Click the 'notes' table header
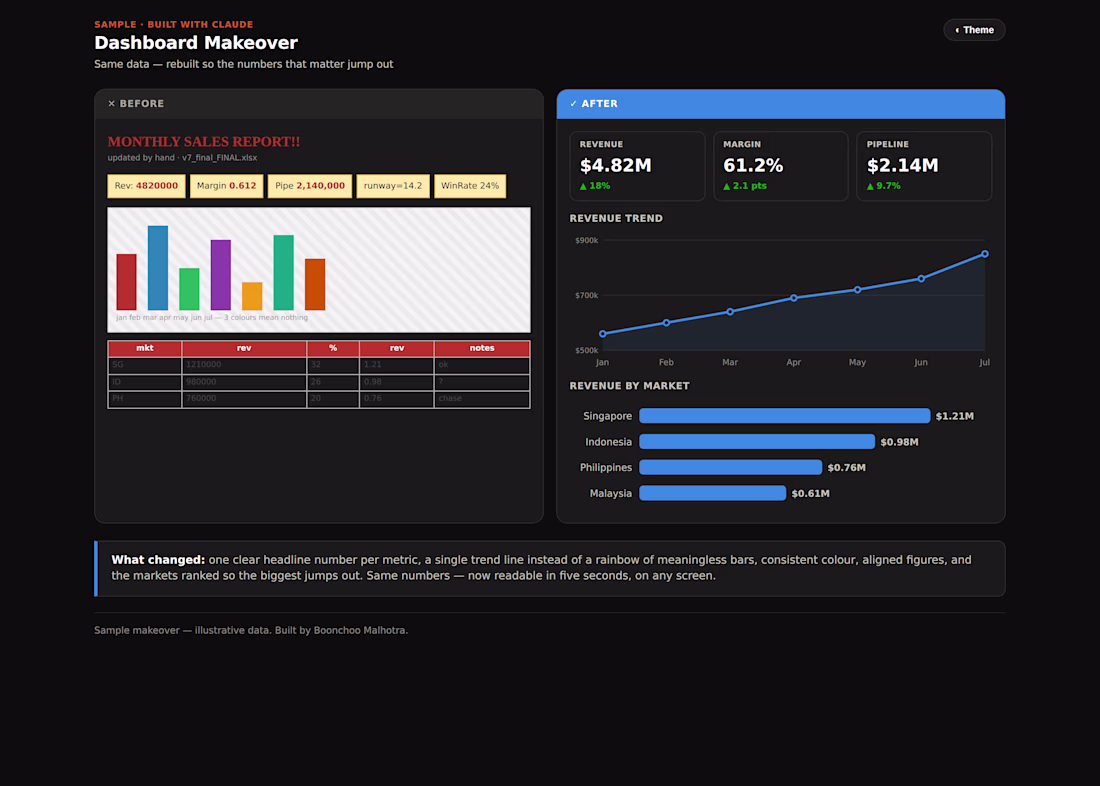Viewport: 1100px width, 786px height. pyautogui.click(x=482, y=348)
